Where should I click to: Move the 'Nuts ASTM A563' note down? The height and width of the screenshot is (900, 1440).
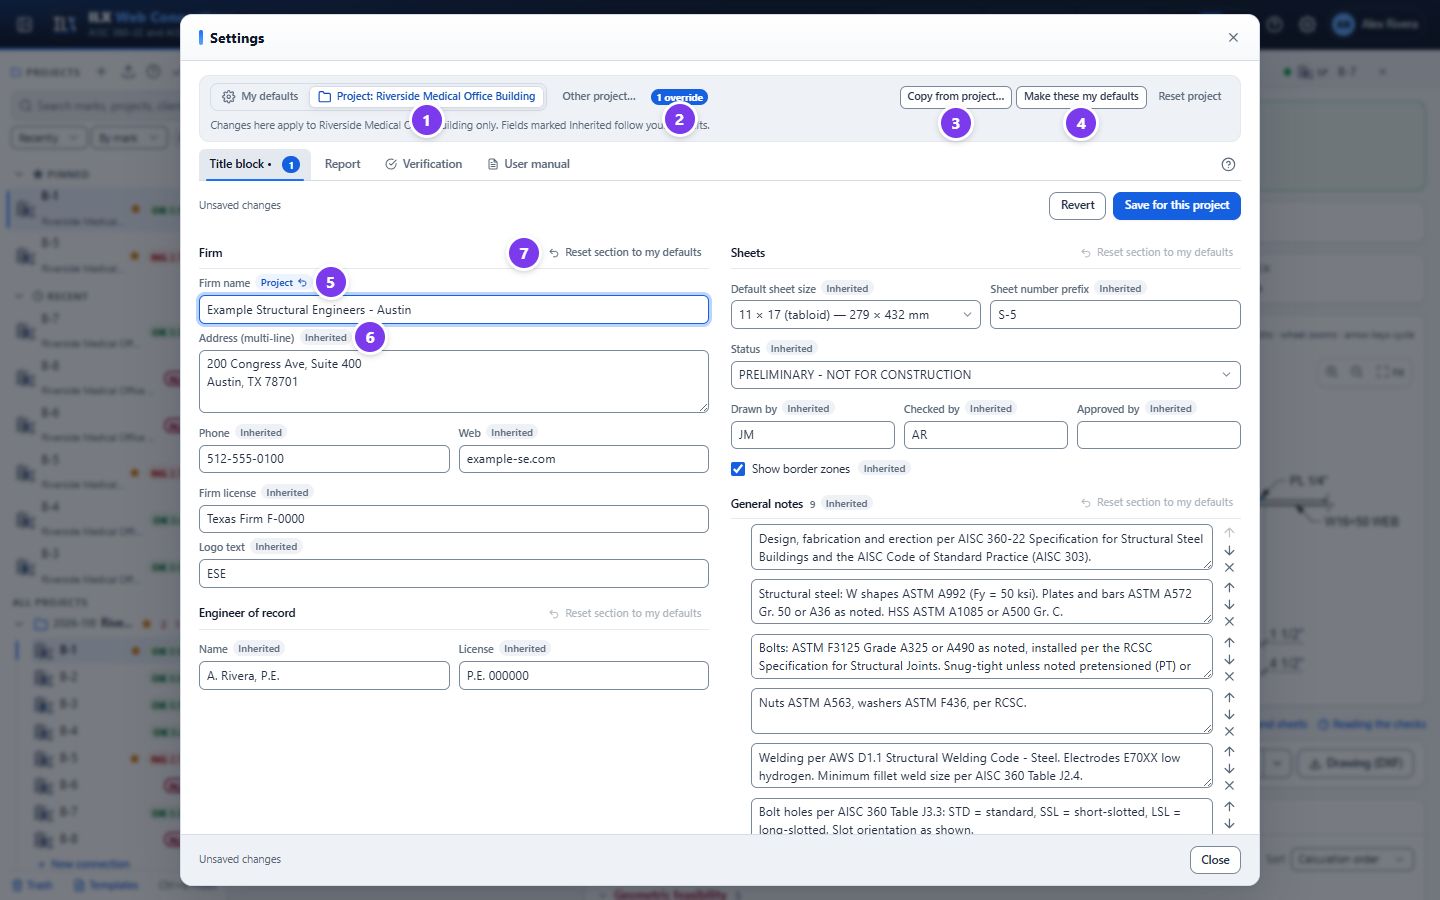pos(1229,714)
